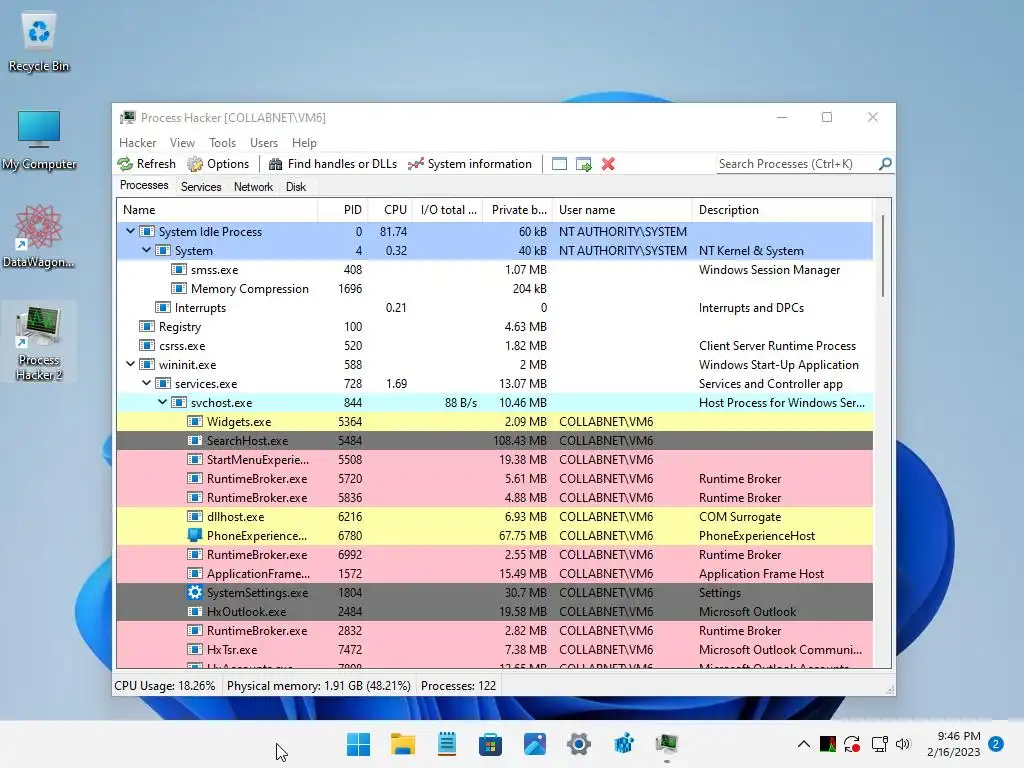The width and height of the screenshot is (1024, 768).
Task: Click the Widgets.exe process icon
Action: point(195,422)
